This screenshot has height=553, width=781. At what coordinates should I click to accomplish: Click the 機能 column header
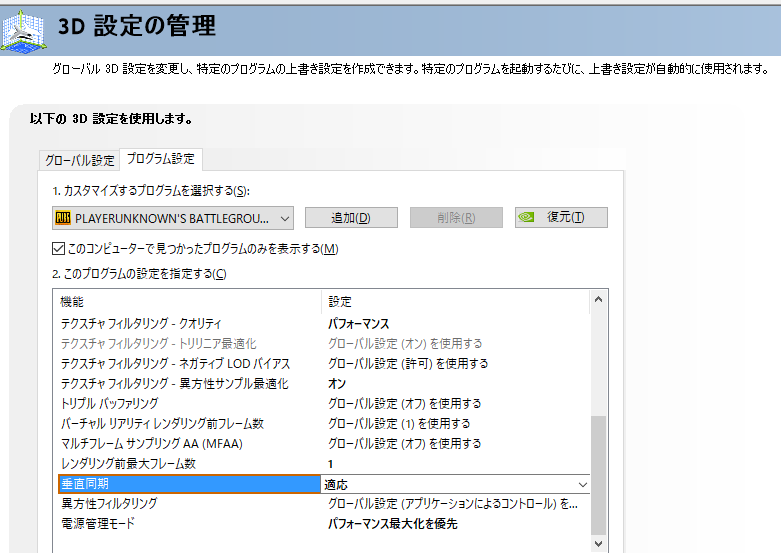click(x=72, y=301)
